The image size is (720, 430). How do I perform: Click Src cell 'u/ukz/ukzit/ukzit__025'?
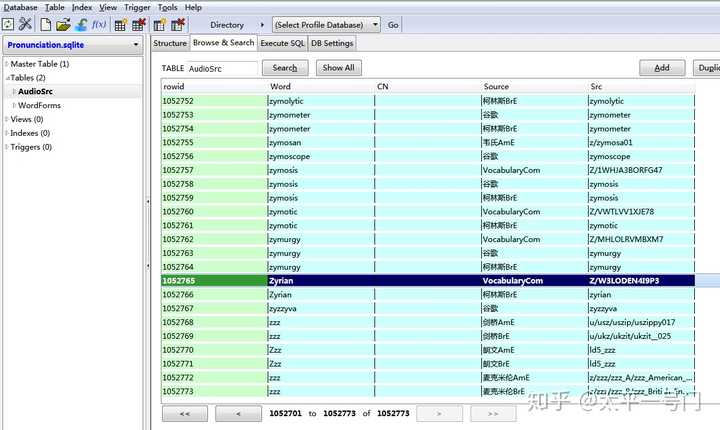tap(641, 336)
